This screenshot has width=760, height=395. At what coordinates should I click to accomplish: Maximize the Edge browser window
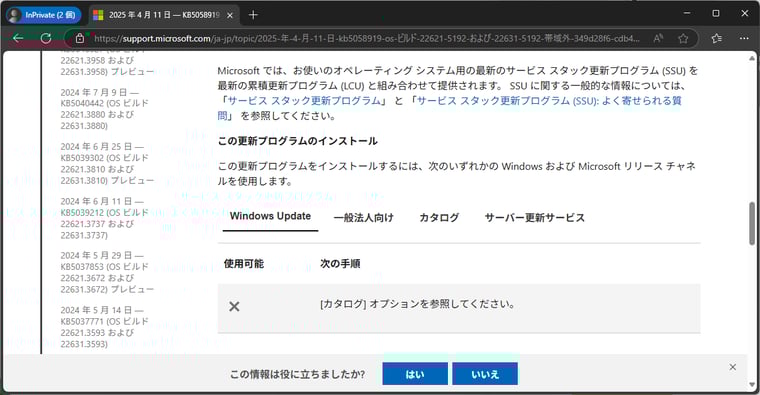pos(716,14)
